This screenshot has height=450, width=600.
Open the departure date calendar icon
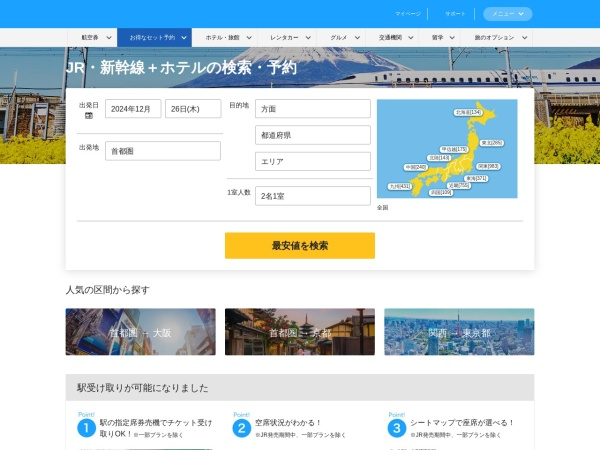tap(89, 115)
